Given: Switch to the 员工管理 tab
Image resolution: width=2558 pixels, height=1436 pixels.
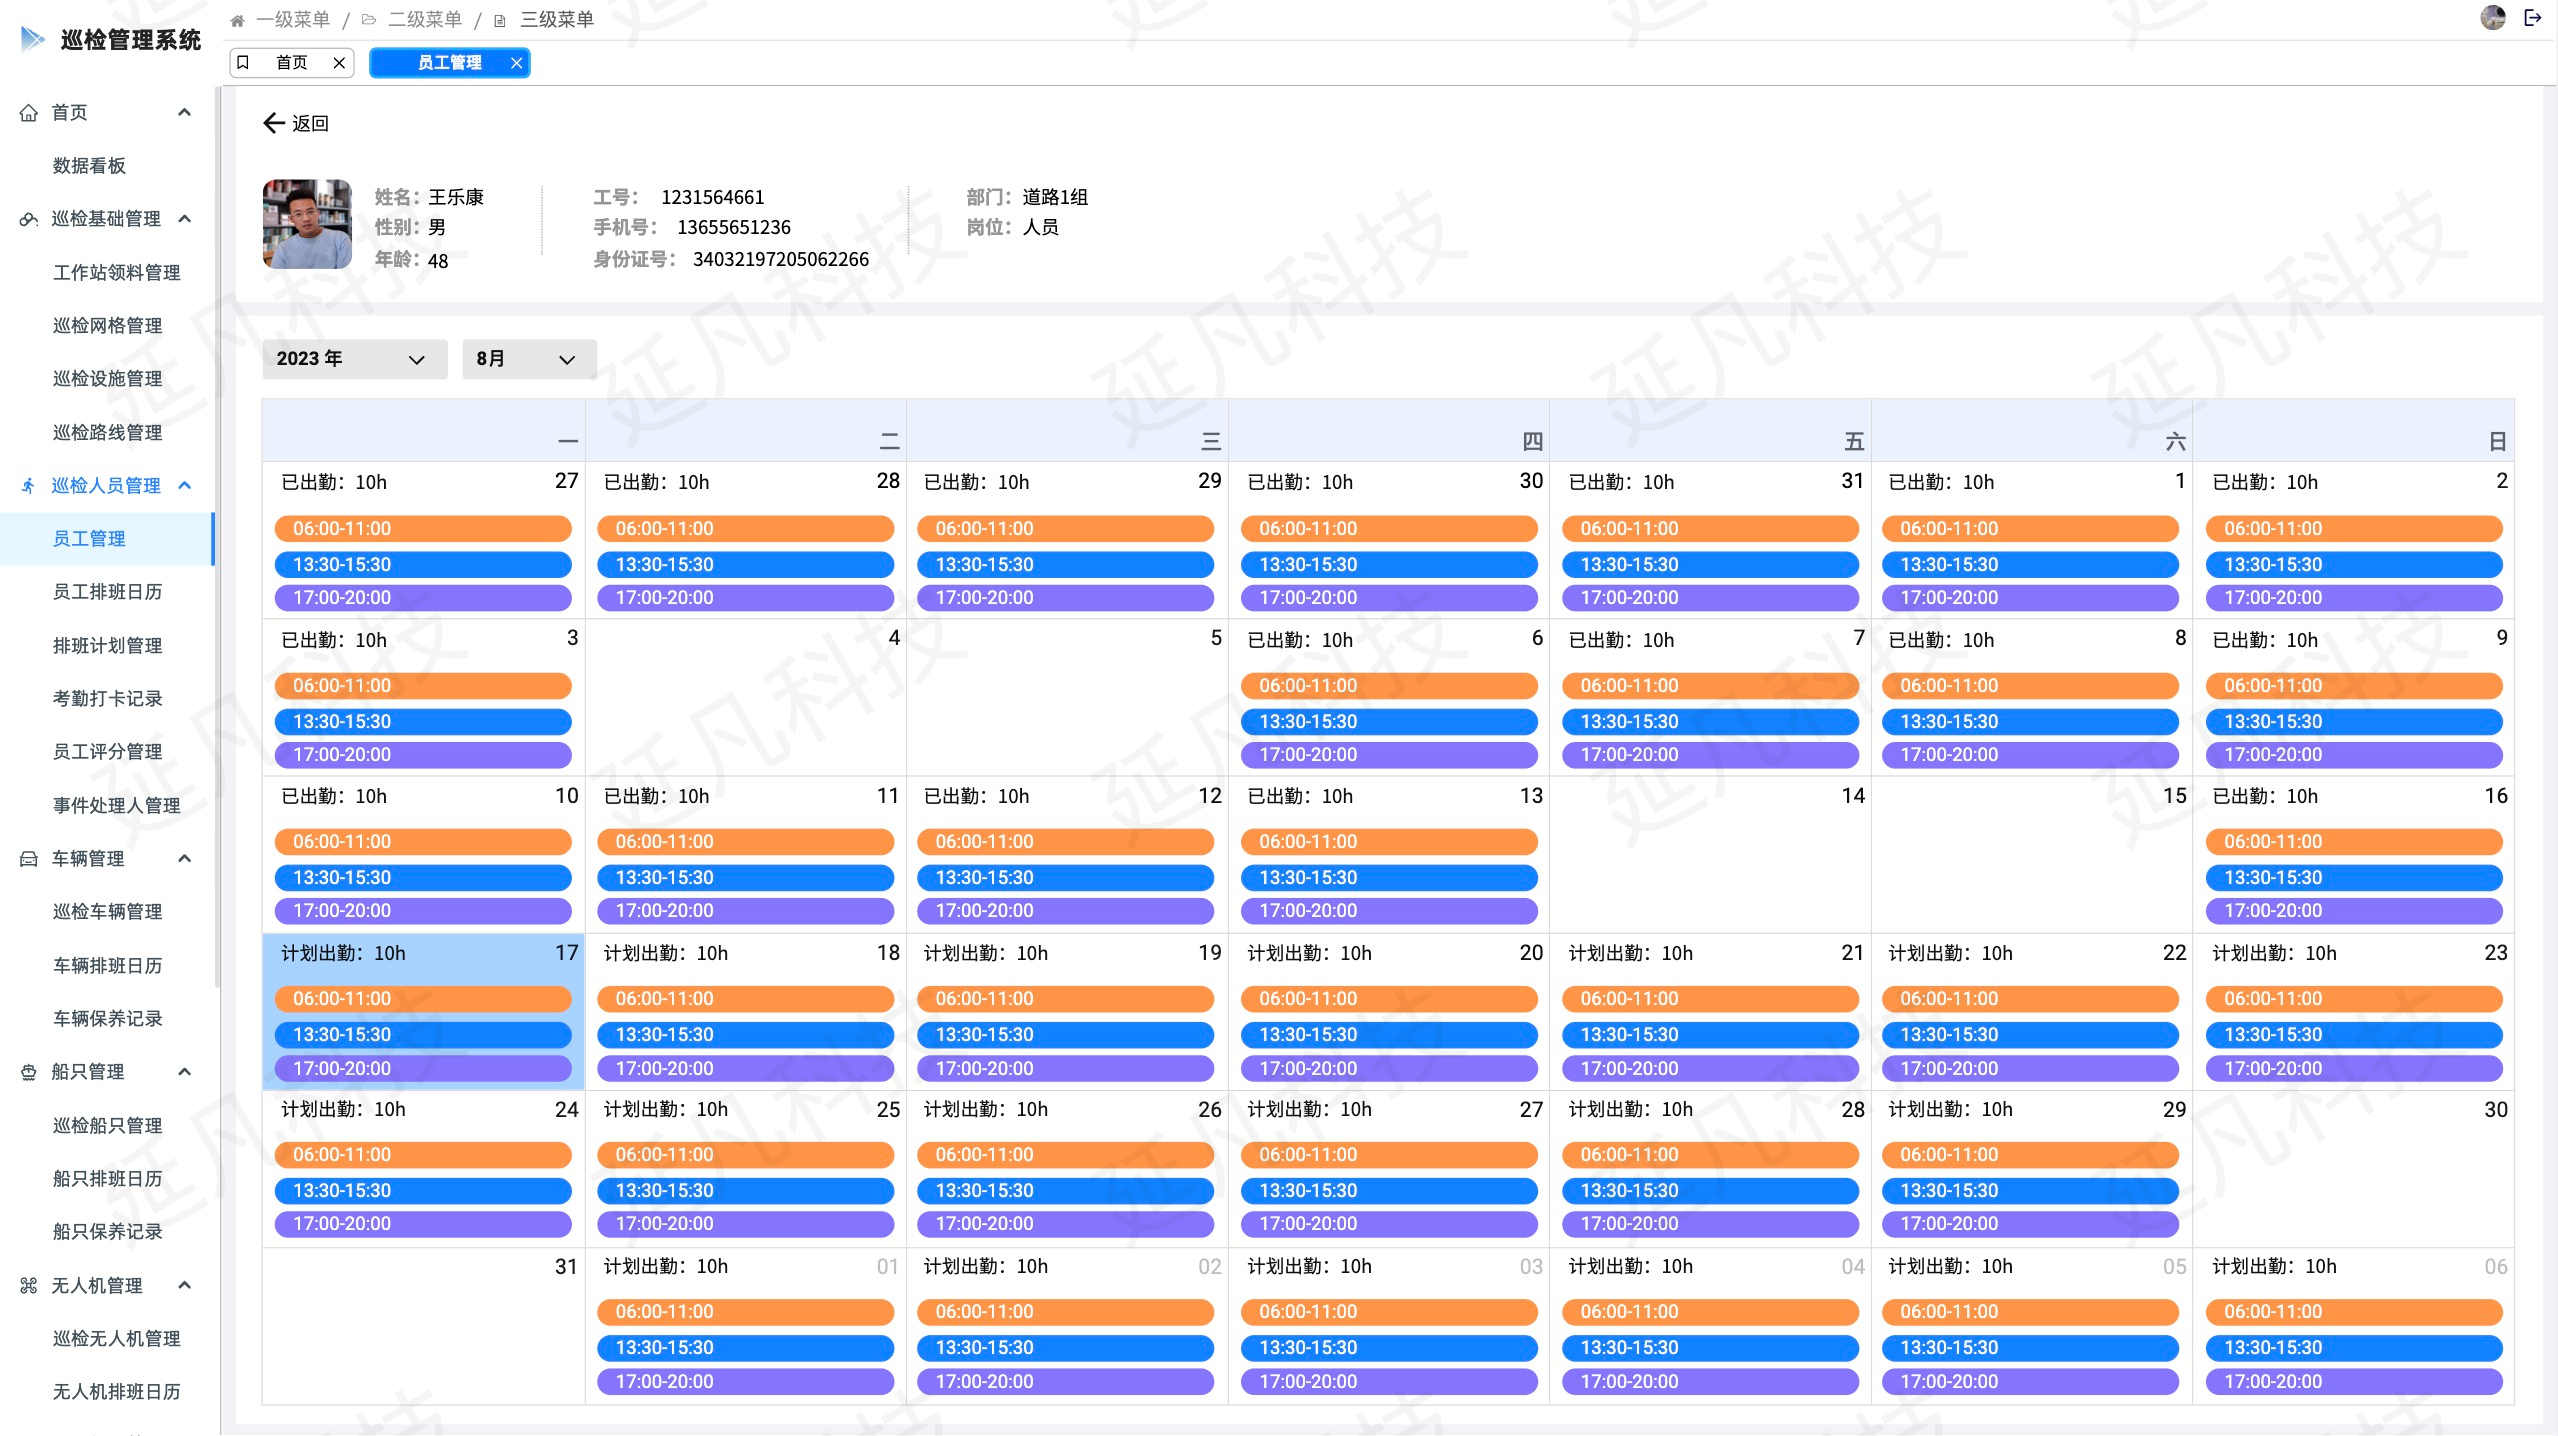Looking at the screenshot, I should pyautogui.click(x=450, y=62).
